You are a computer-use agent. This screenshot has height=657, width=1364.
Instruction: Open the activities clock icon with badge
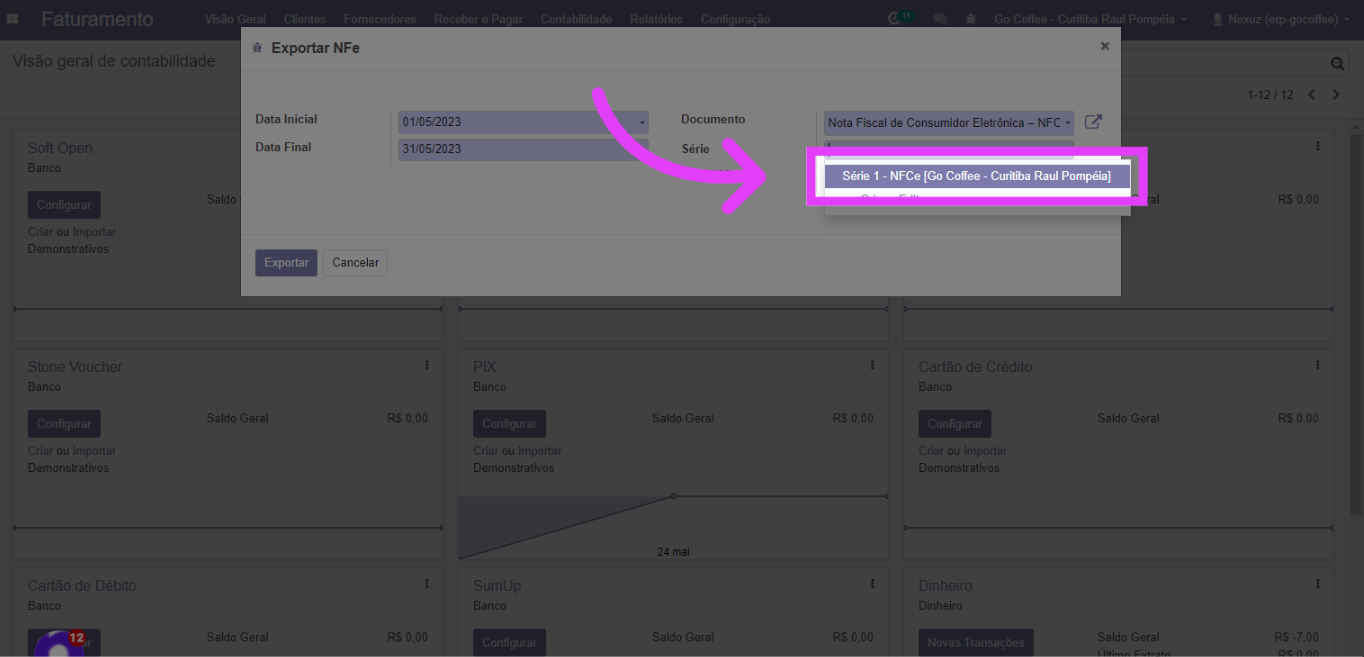[x=896, y=19]
